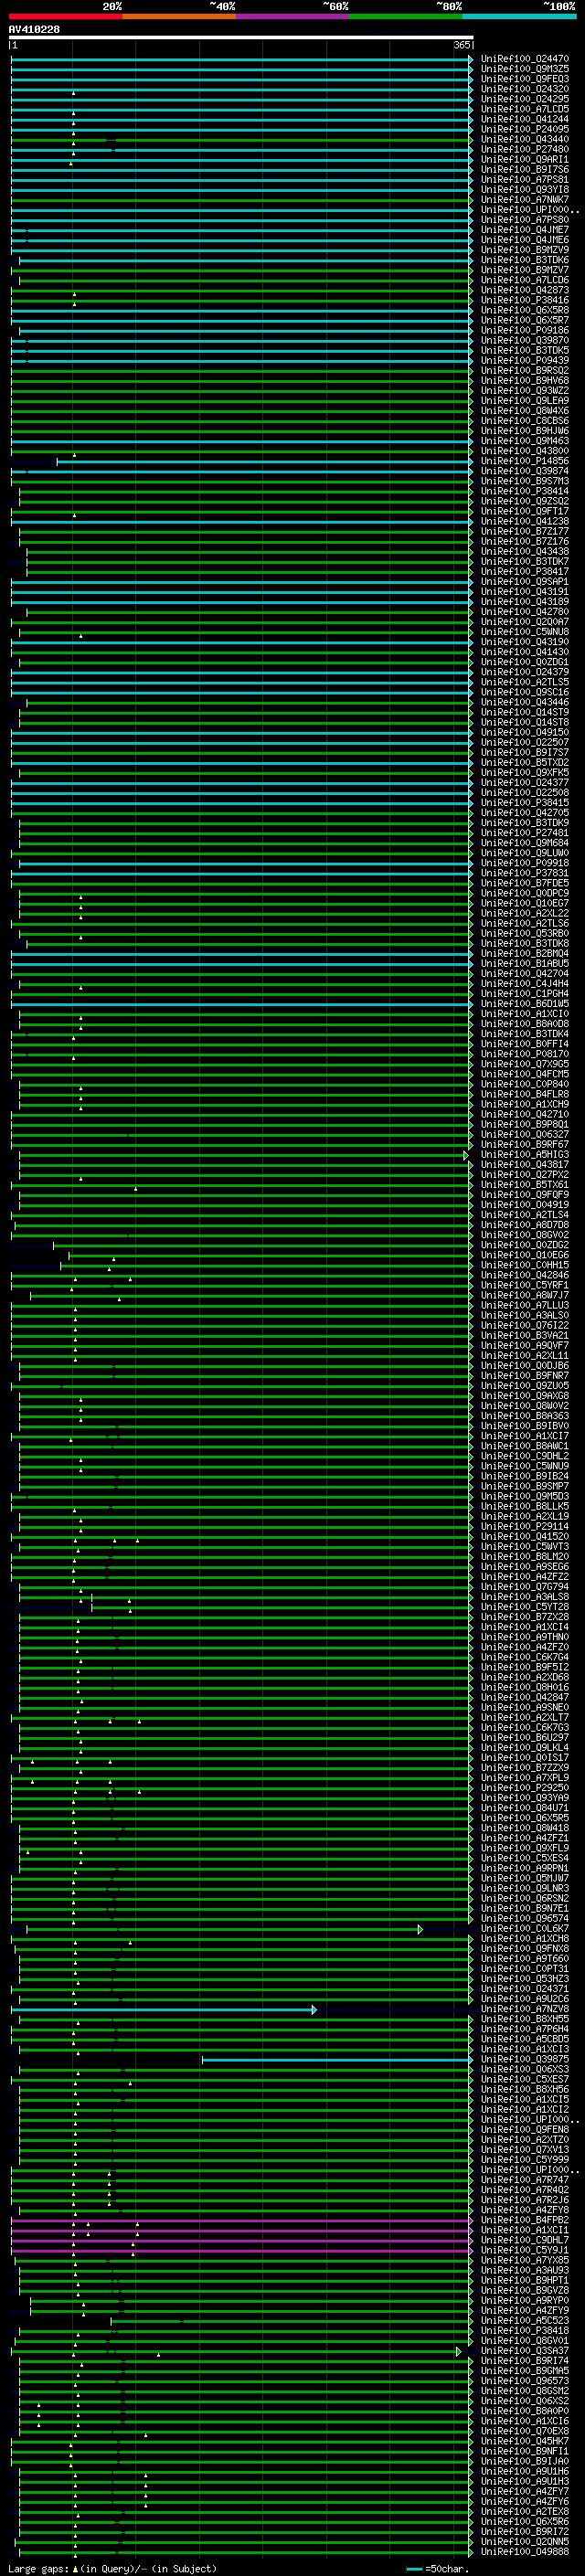Open hit UniRef100_Q9M325
This screenshot has width=585, height=2576.
coord(525,69)
